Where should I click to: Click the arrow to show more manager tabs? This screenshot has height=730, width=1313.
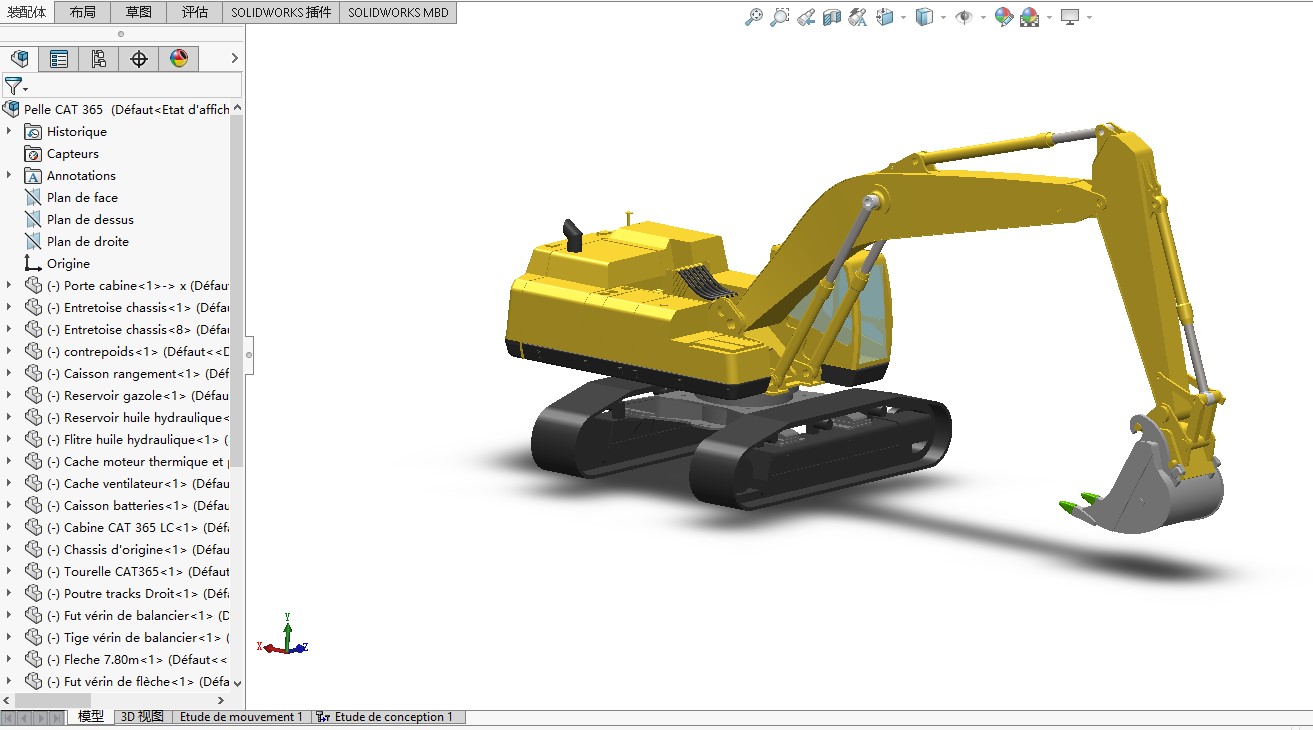coord(235,59)
